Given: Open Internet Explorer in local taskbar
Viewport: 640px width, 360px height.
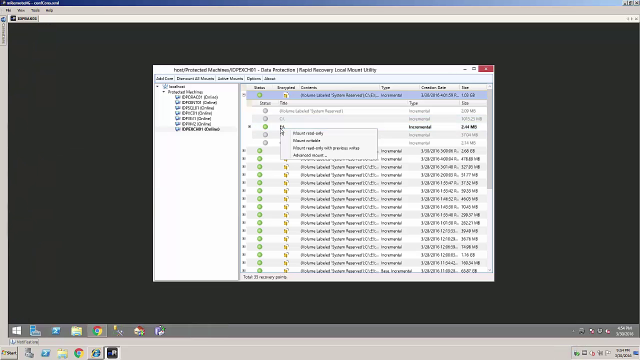Looking at the screenshot, I should [96, 353].
